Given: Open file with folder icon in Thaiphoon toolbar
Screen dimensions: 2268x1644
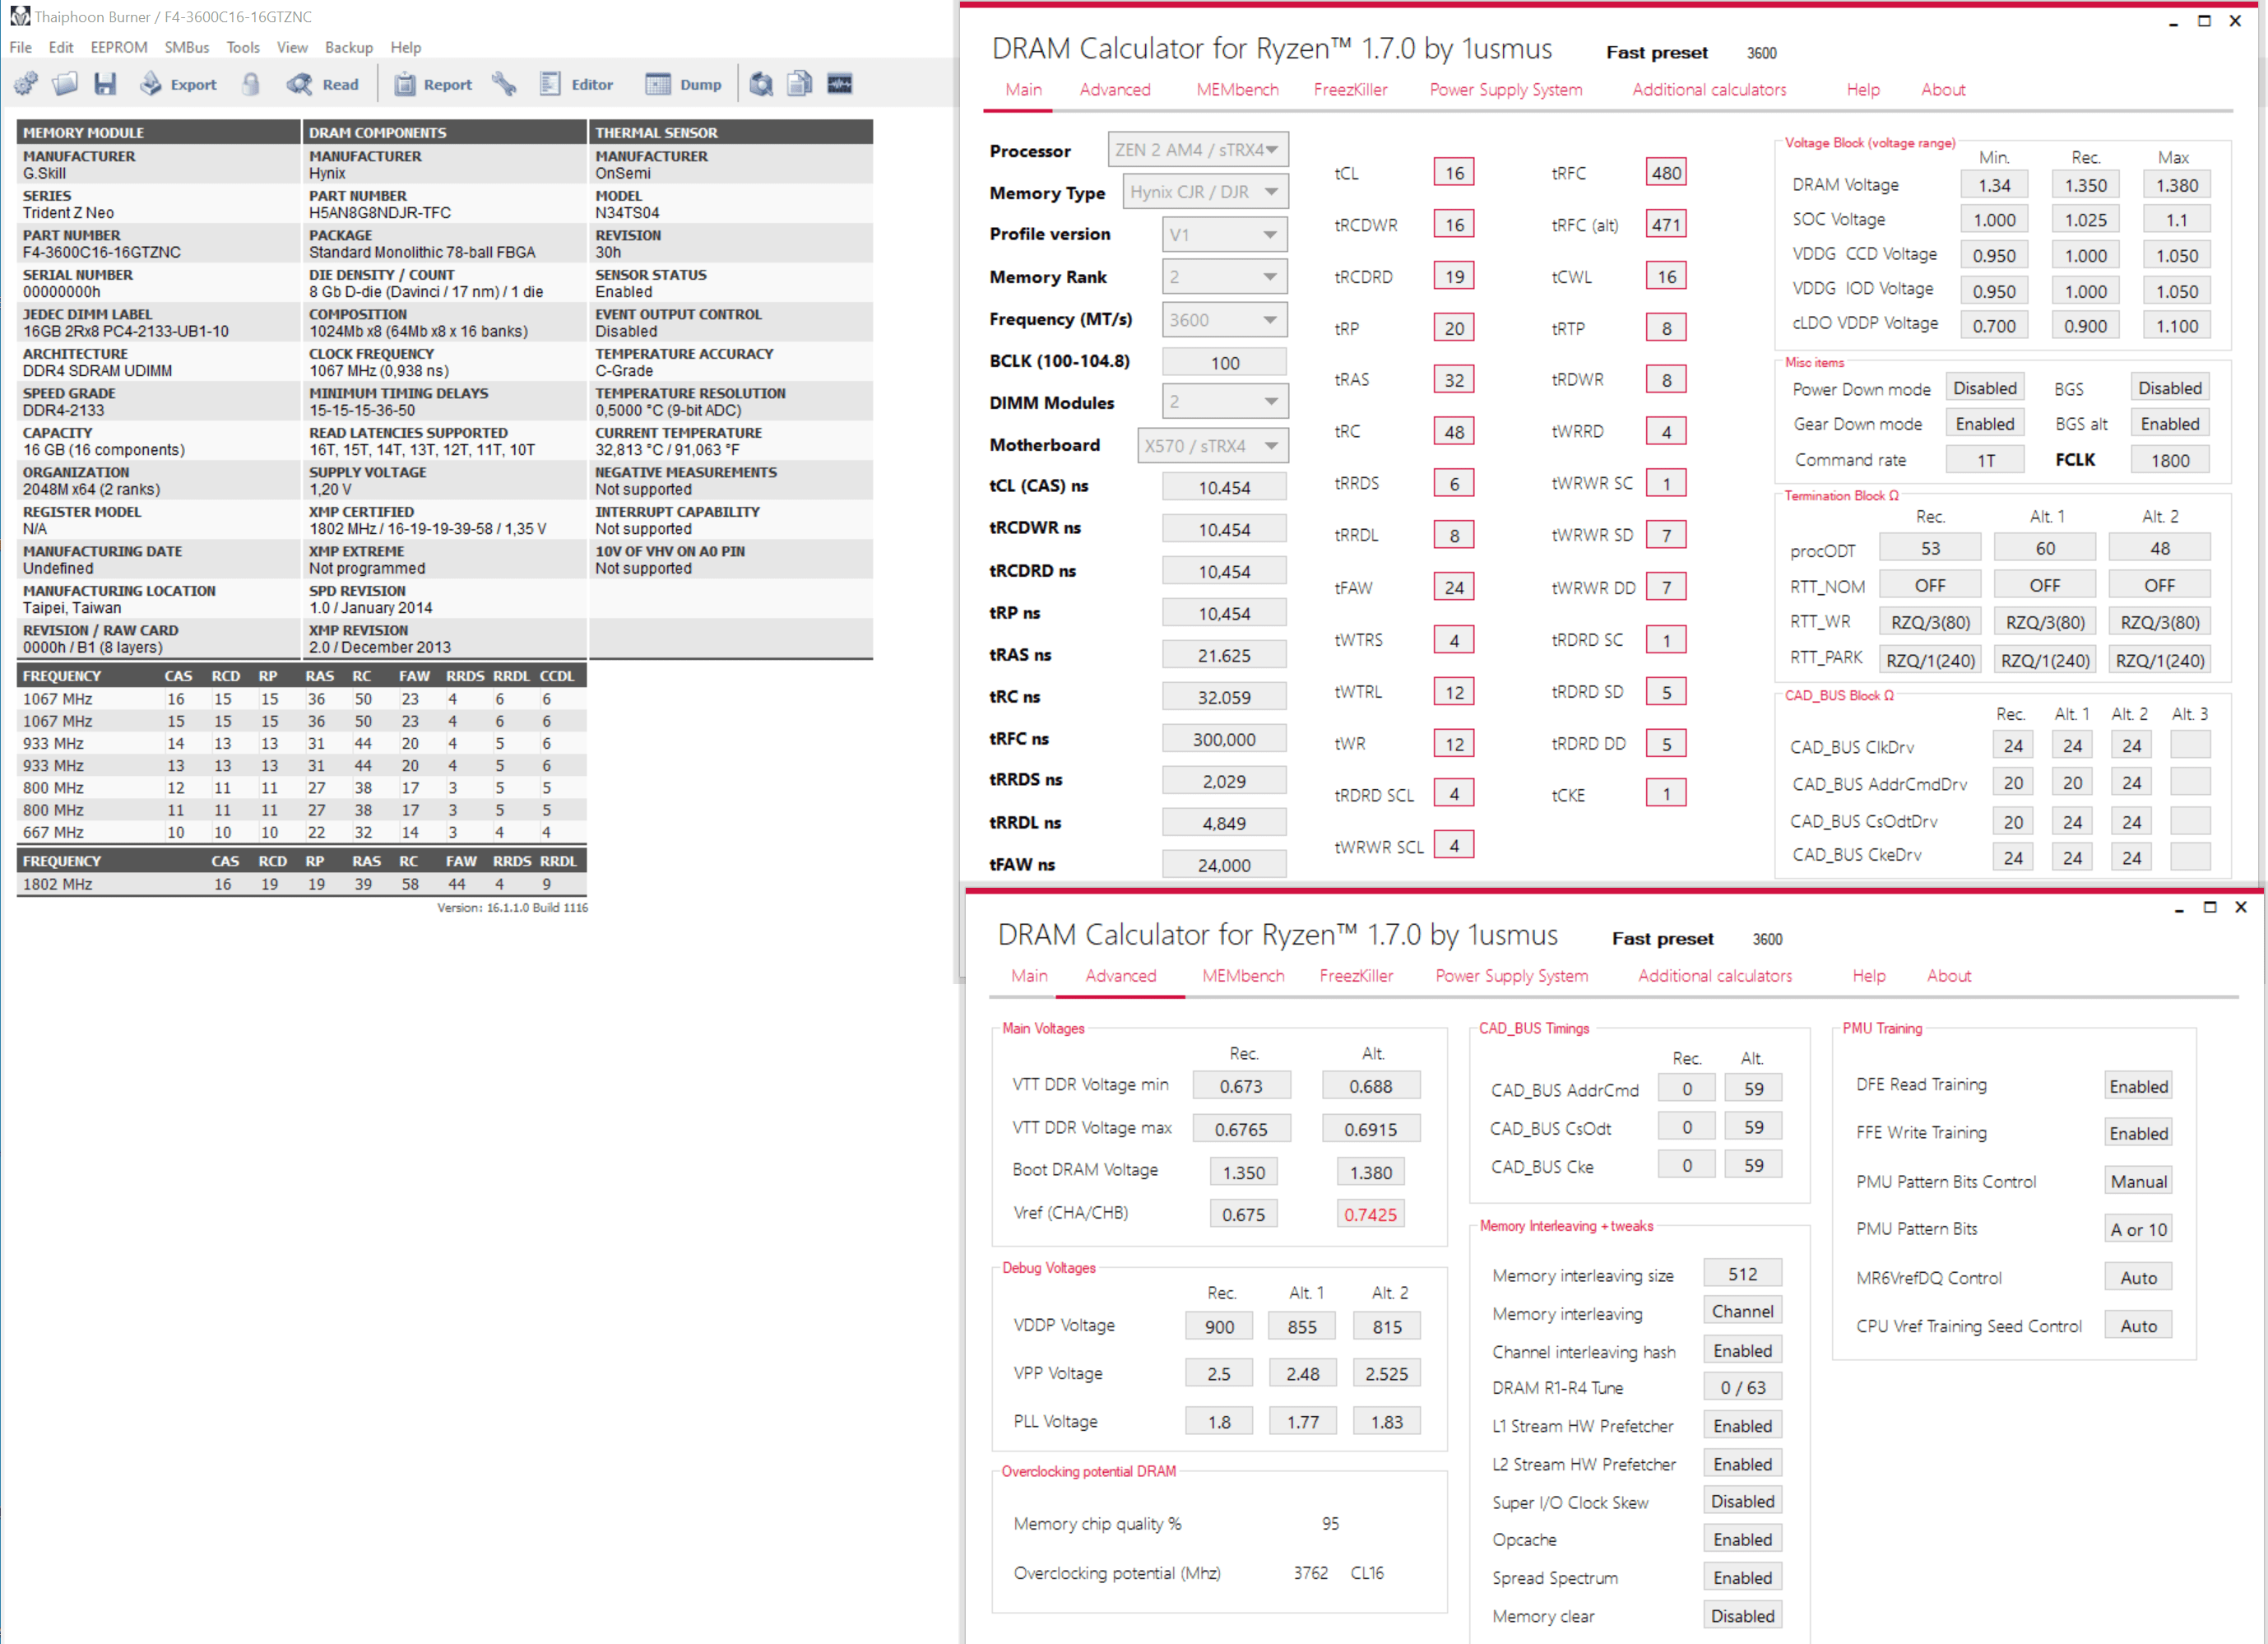Looking at the screenshot, I should tap(65, 84).
